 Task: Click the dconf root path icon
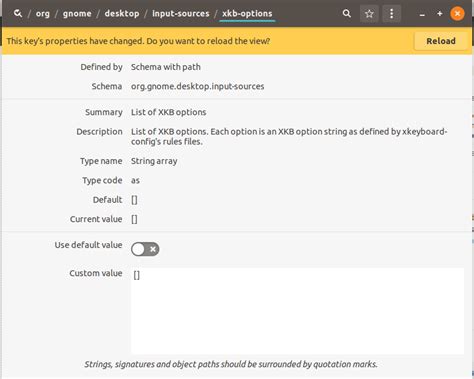point(18,14)
